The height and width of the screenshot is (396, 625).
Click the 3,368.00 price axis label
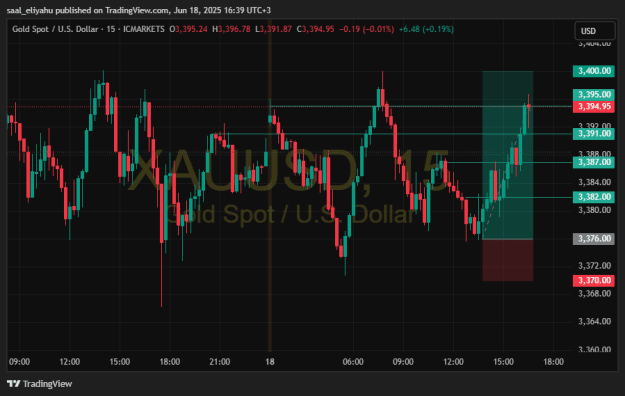(x=594, y=294)
